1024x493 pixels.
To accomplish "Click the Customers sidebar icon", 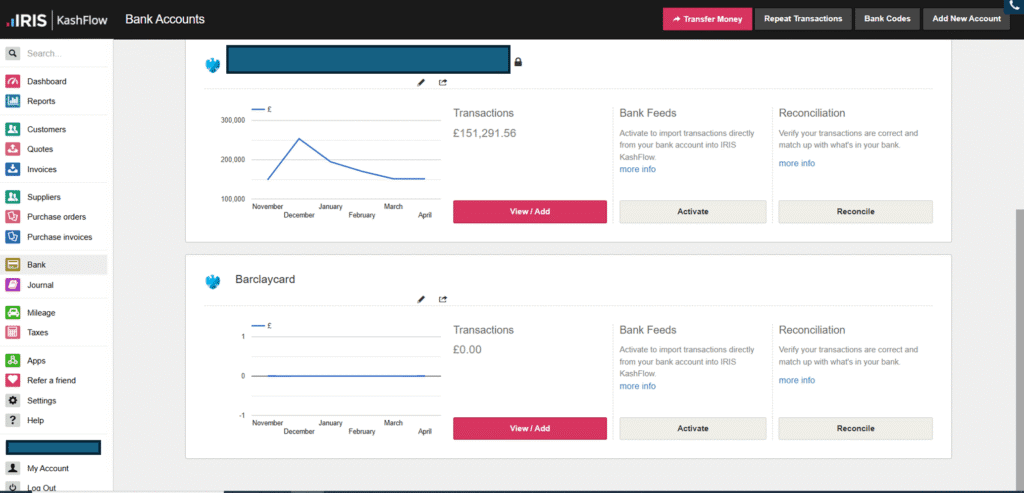I will point(13,129).
